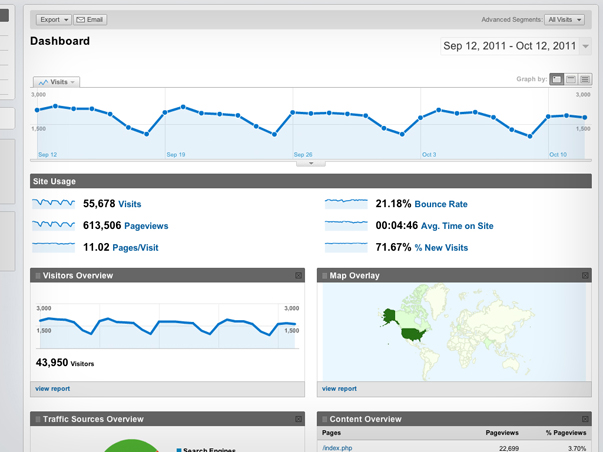Screen dimensions: 603x452
Task: Open the Export dropdown menu
Action: (53, 20)
